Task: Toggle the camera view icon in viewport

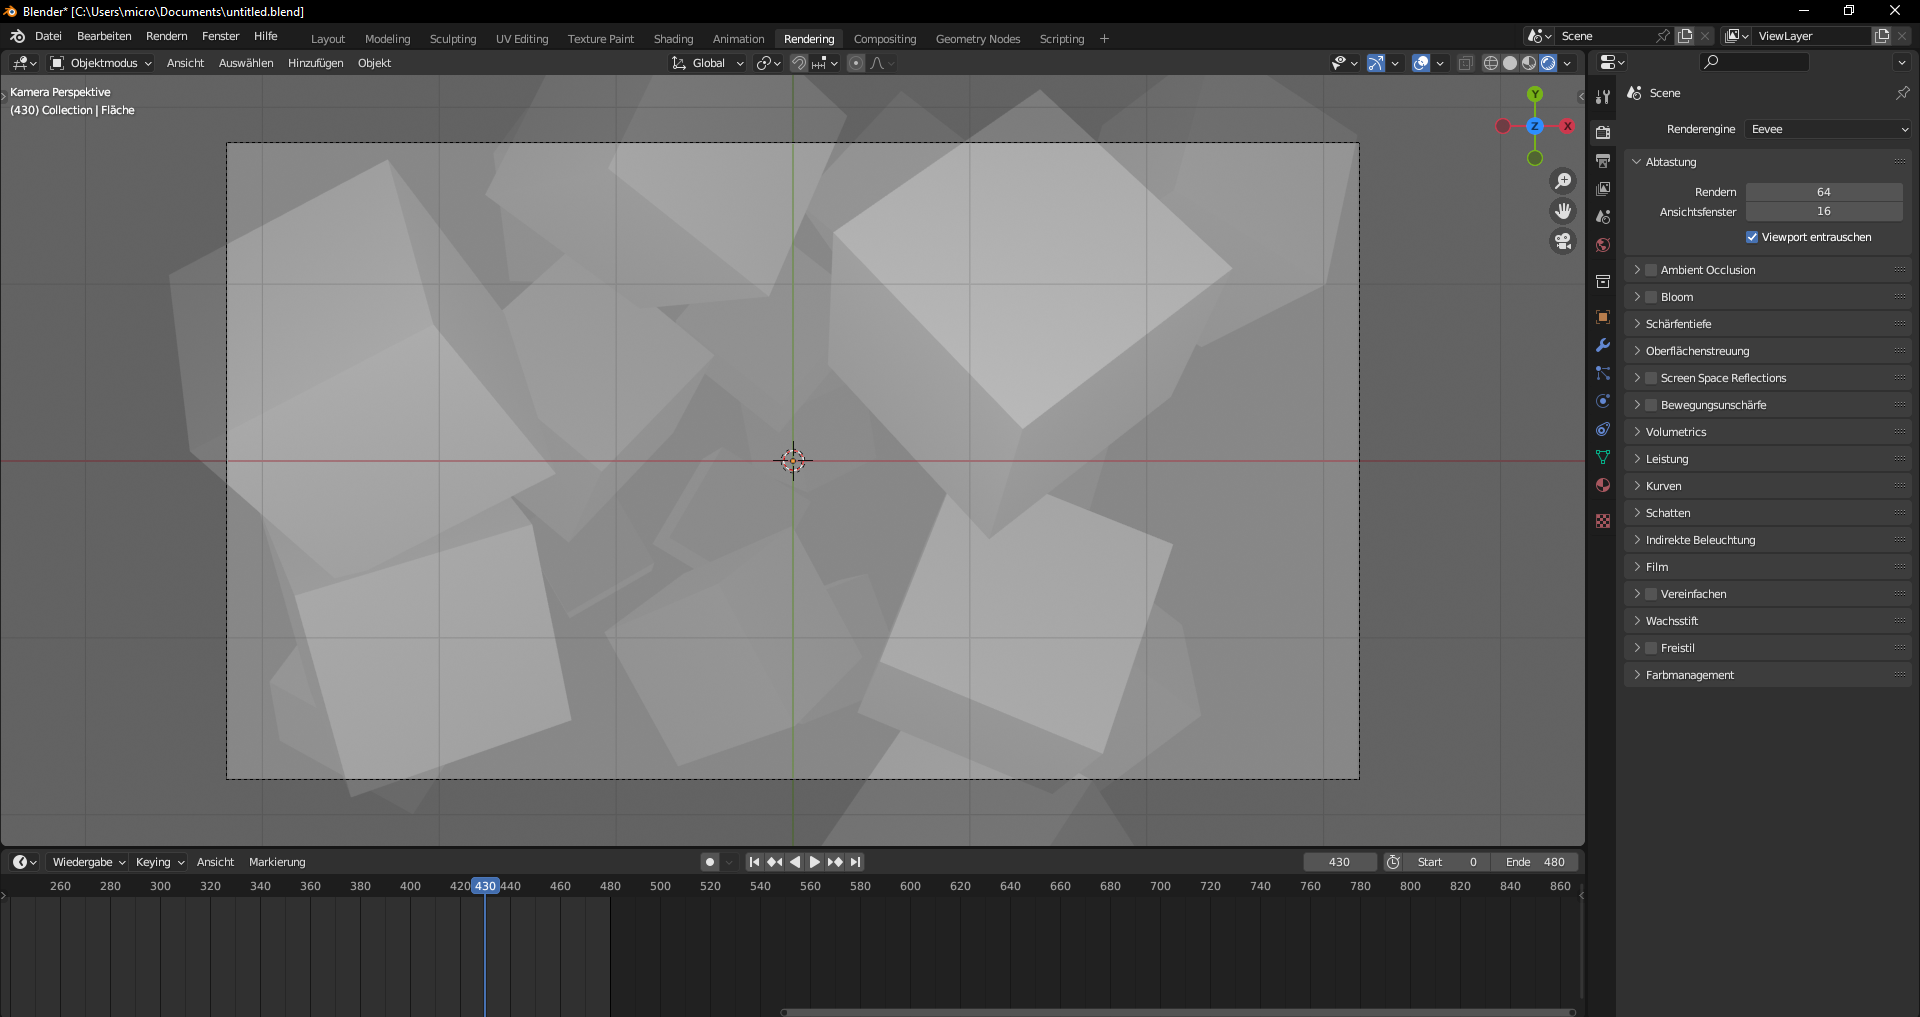Action: tap(1562, 241)
